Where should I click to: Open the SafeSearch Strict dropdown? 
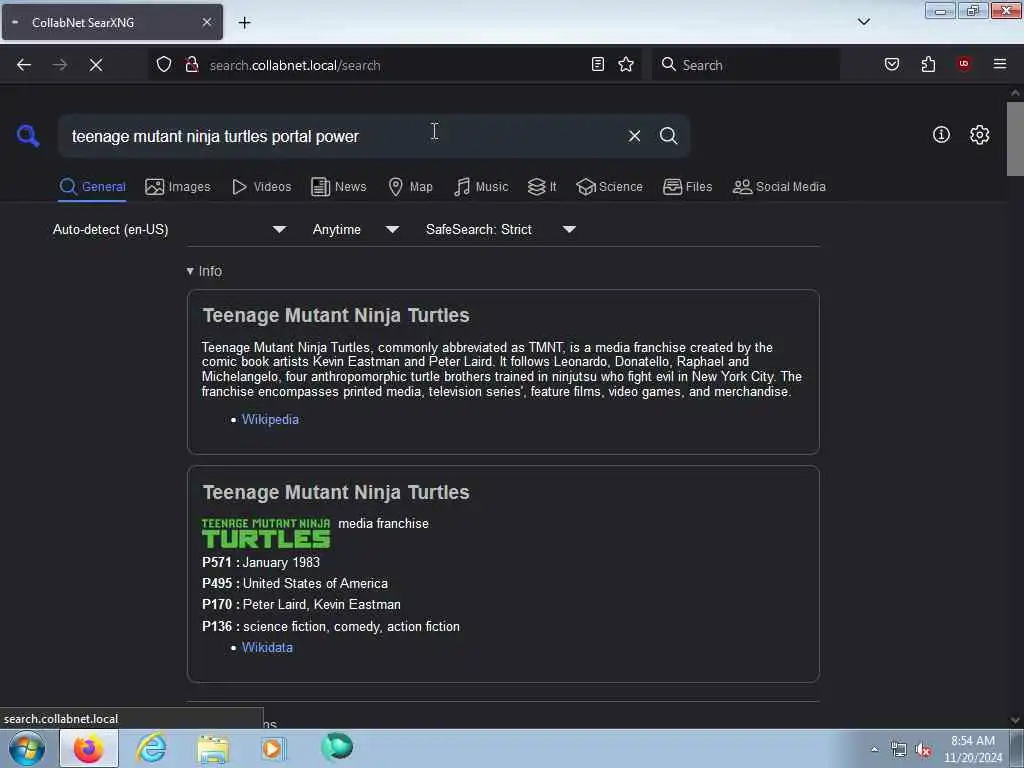pyautogui.click(x=501, y=229)
